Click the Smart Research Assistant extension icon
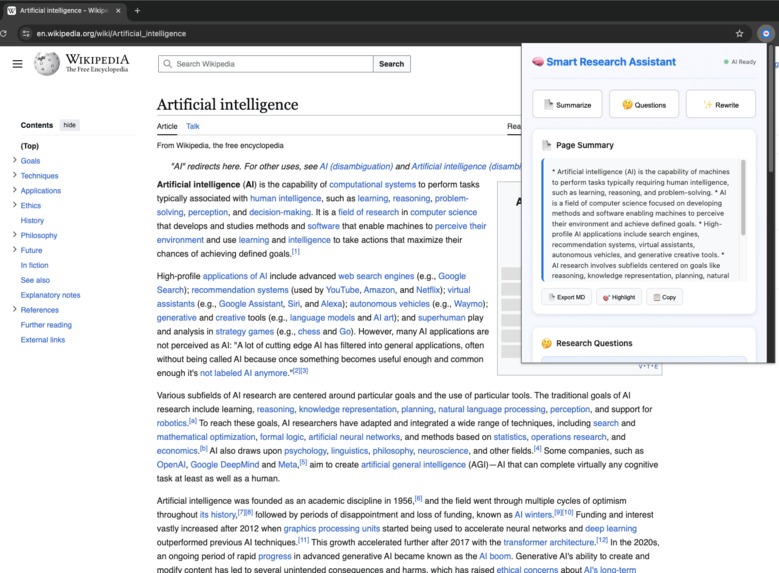The height and width of the screenshot is (573, 779). pyautogui.click(x=766, y=33)
